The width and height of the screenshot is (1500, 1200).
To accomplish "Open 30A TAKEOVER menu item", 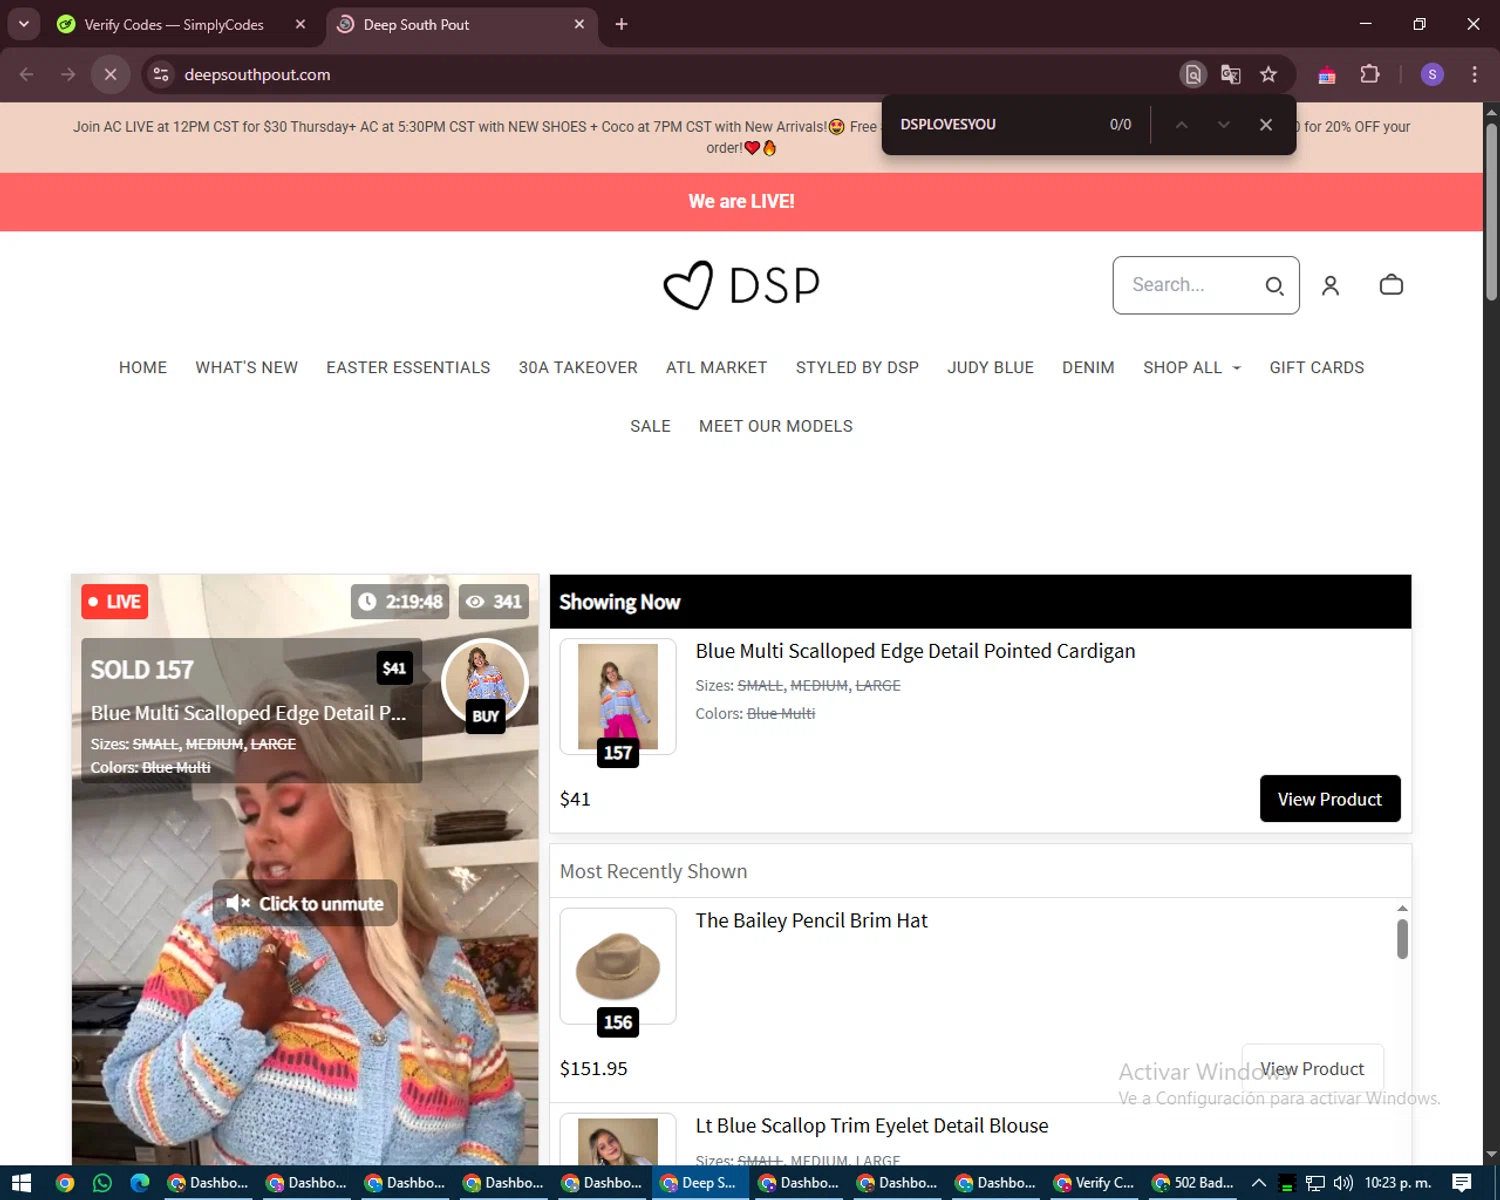I will click(578, 368).
